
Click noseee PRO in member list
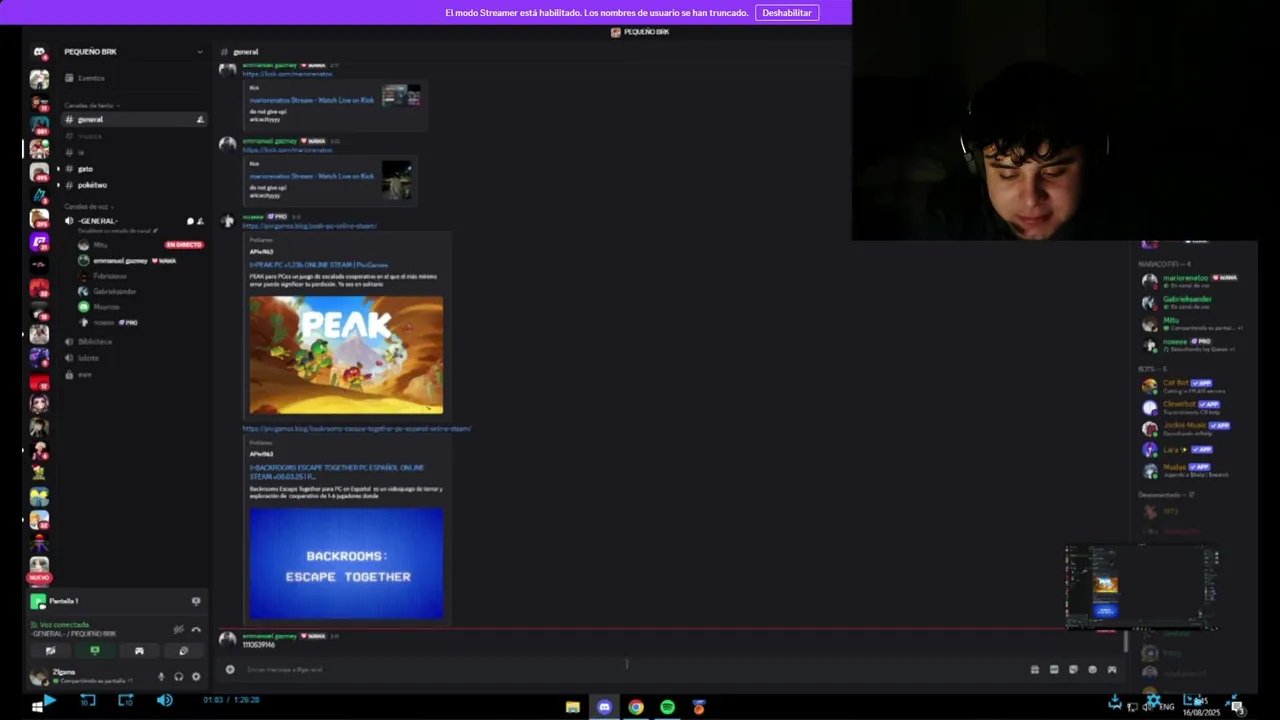click(1190, 345)
